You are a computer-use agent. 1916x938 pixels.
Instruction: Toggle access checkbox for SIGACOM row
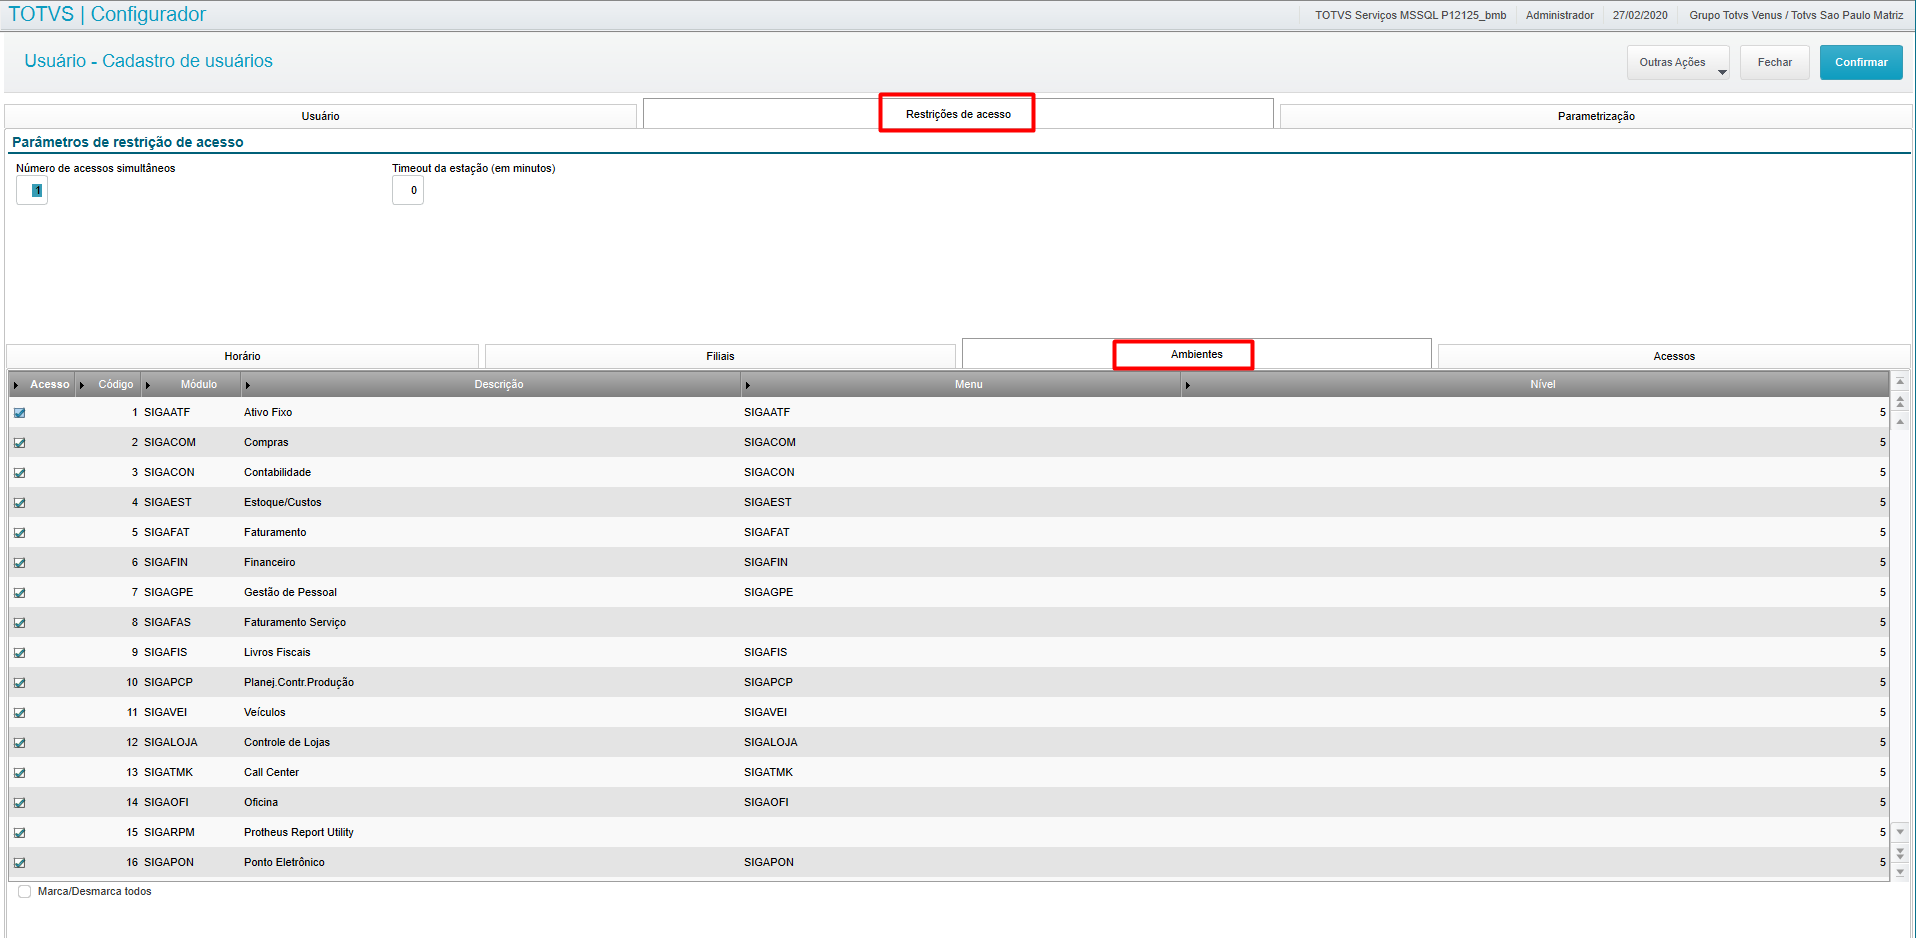(20, 443)
